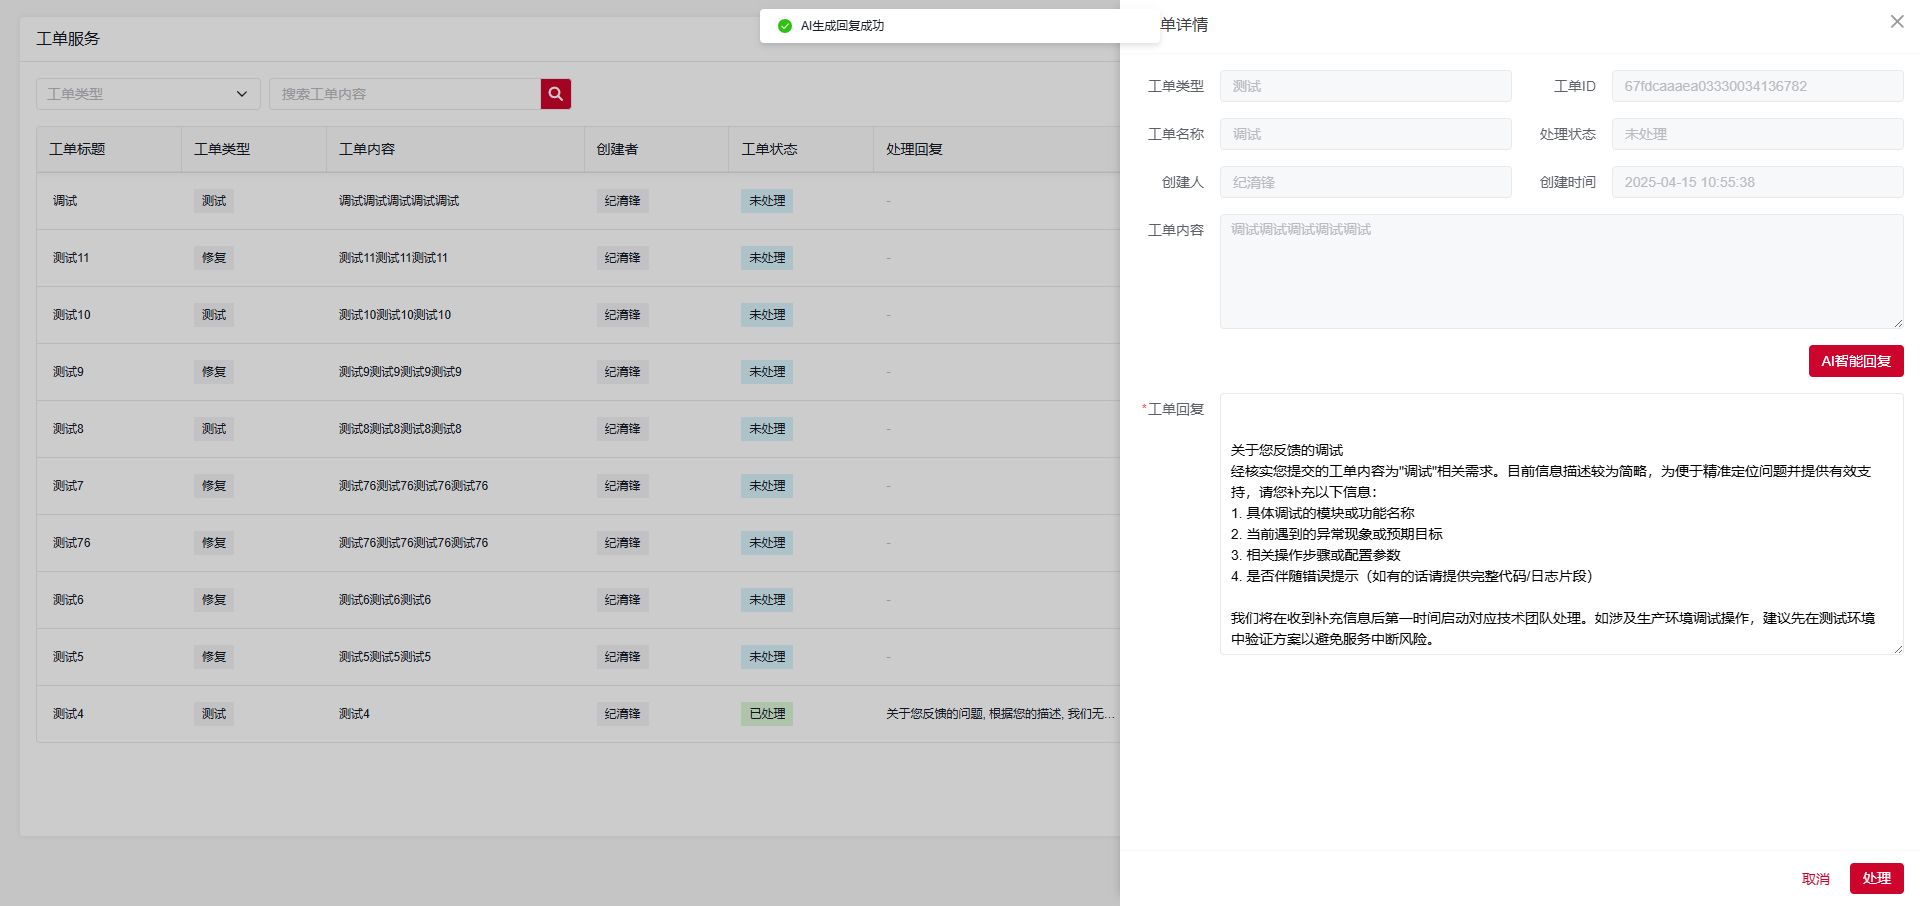Click the 已处理 status tag for 测试4
The height and width of the screenshot is (906, 1920).
[x=767, y=714]
